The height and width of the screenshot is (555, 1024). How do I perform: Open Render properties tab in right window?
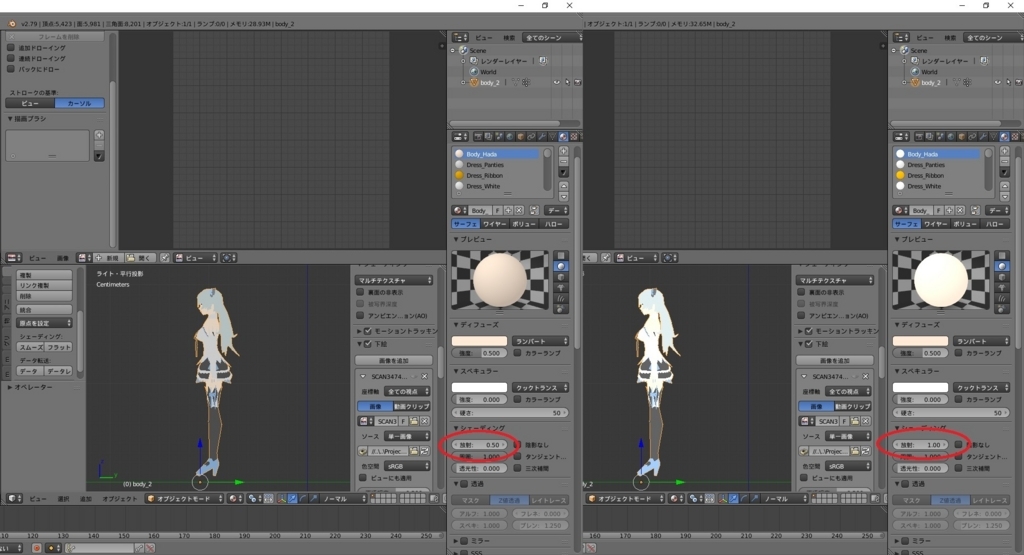coord(920,136)
